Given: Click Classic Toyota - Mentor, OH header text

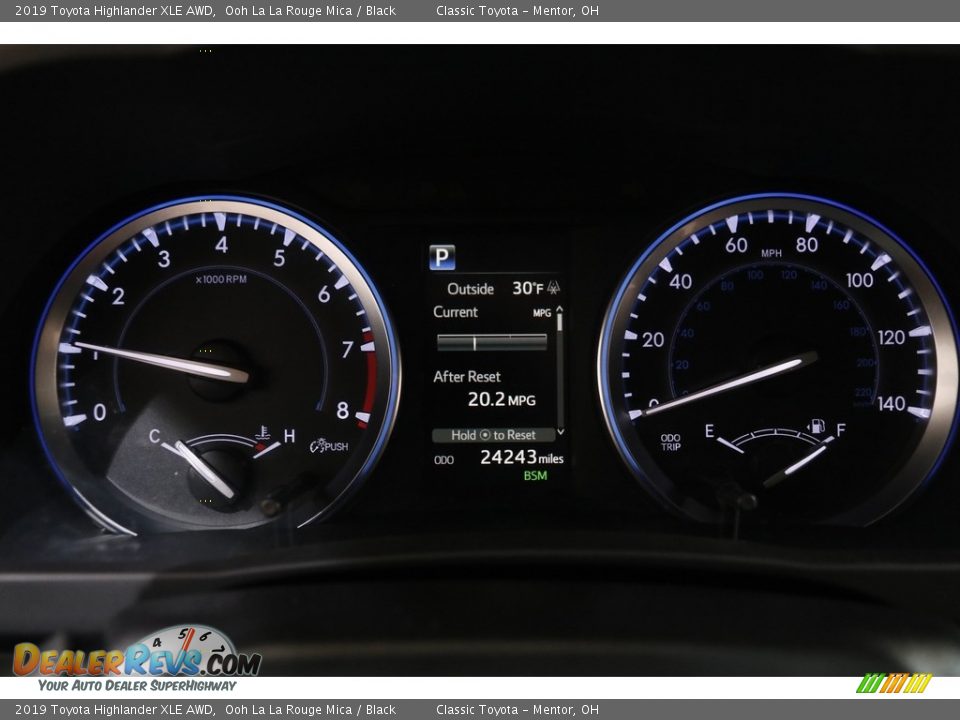Looking at the screenshot, I should [x=517, y=11].
